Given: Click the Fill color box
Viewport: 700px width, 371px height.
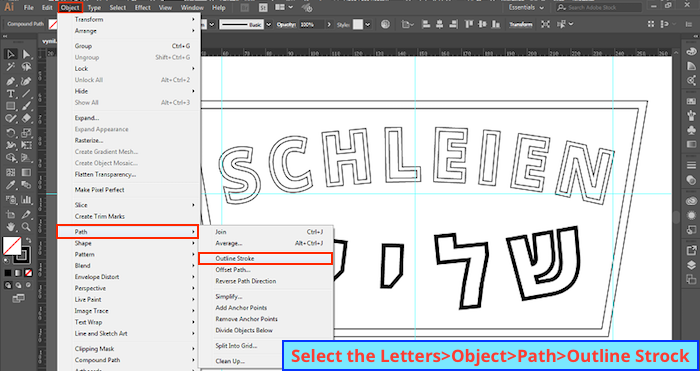Looking at the screenshot, I should [x=12, y=246].
